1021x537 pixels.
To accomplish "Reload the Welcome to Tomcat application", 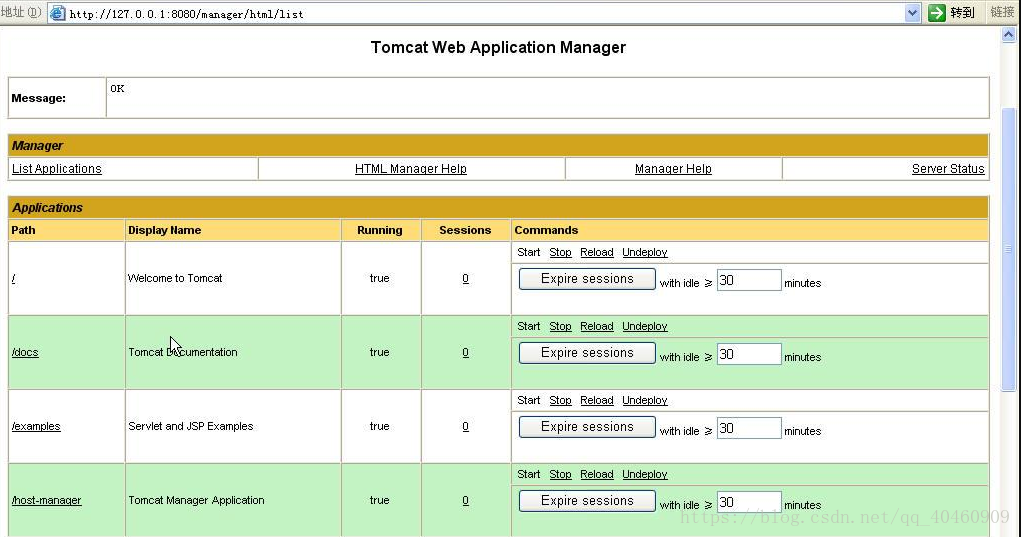I will coord(596,253).
